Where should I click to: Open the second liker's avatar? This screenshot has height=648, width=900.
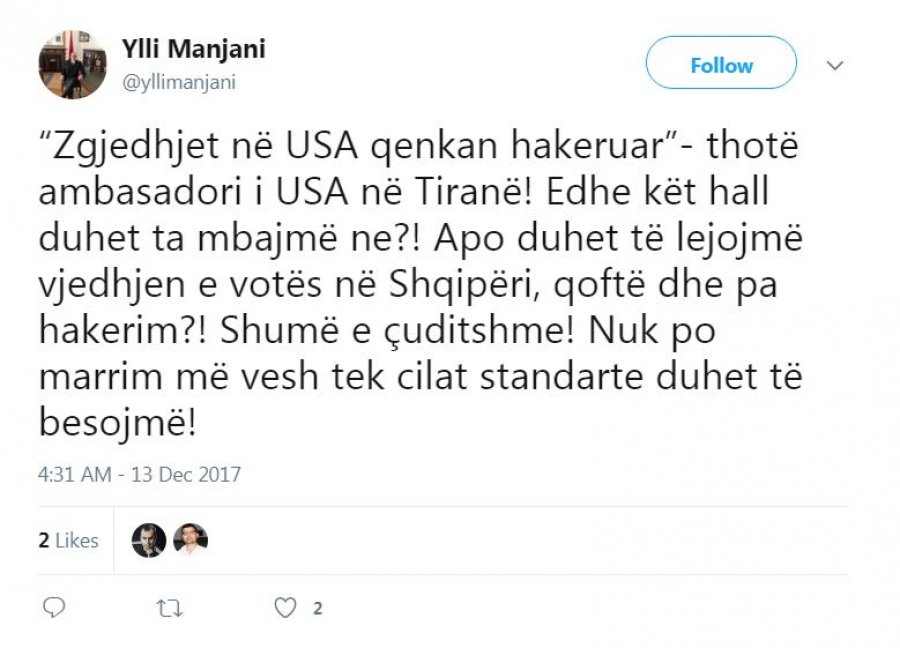190,540
